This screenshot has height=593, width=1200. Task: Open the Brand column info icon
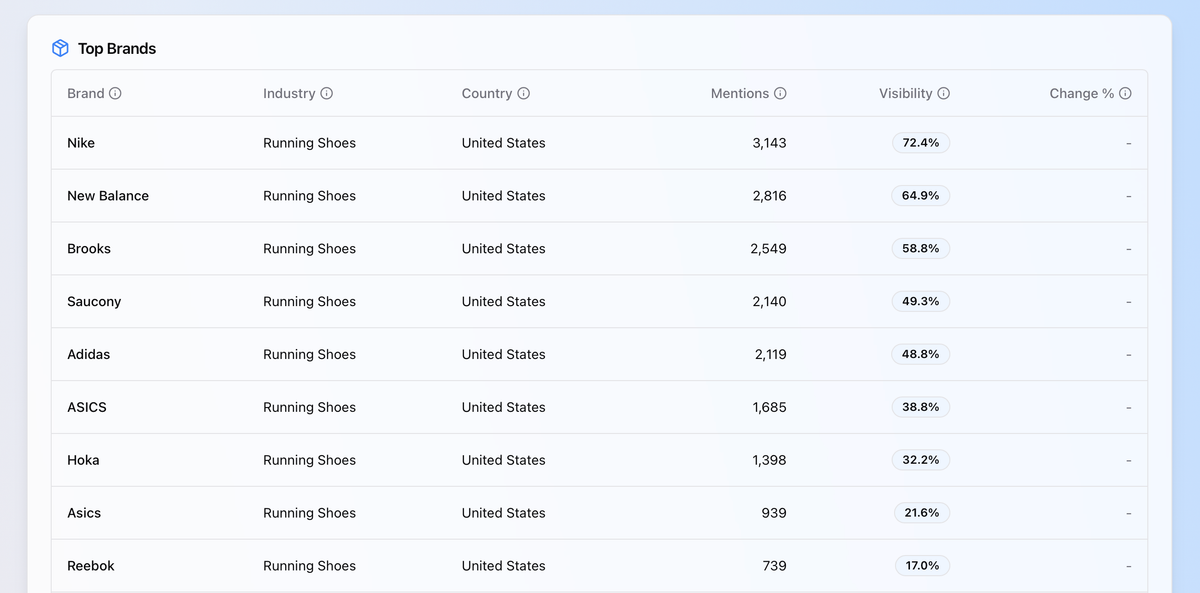tap(115, 93)
